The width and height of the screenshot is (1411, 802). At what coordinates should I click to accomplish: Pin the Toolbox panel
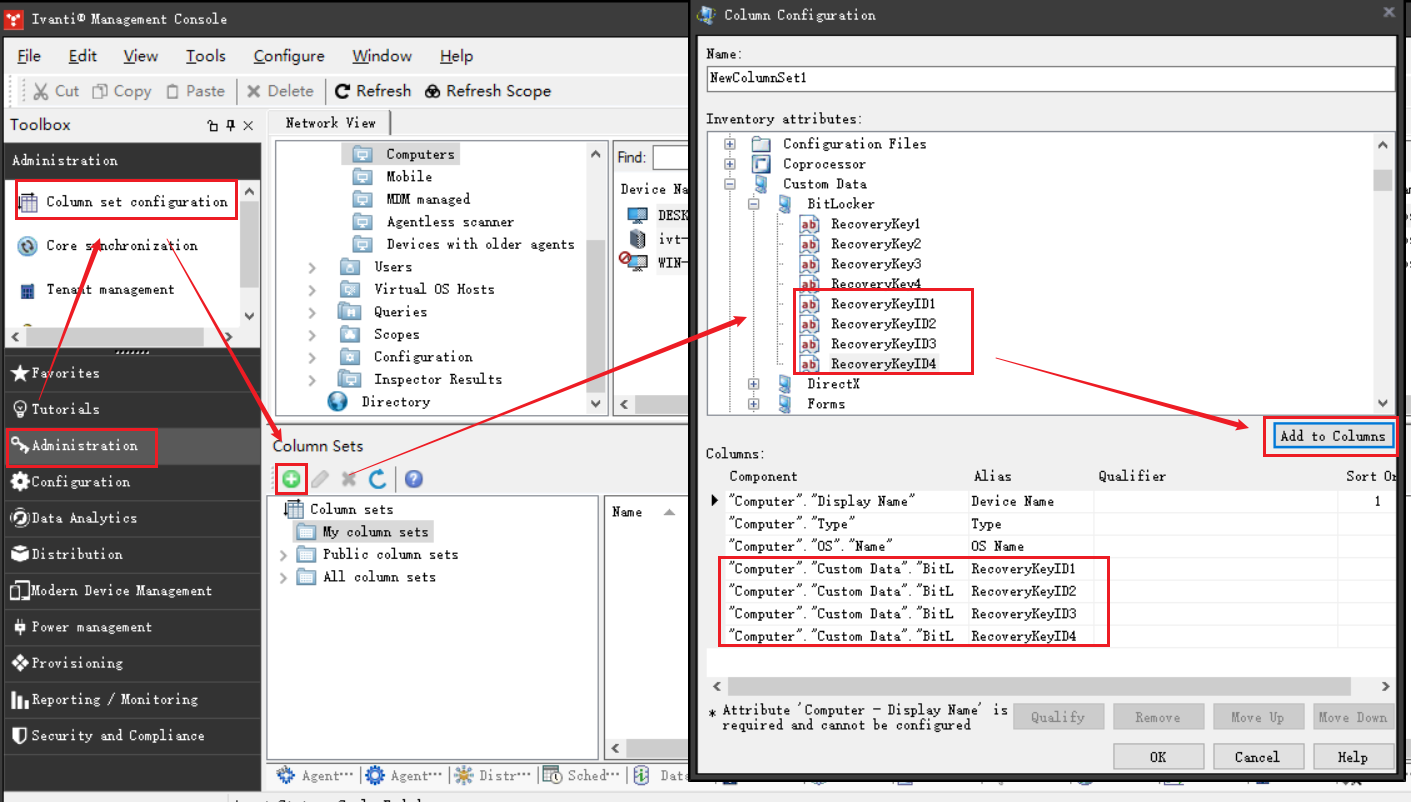(x=230, y=126)
